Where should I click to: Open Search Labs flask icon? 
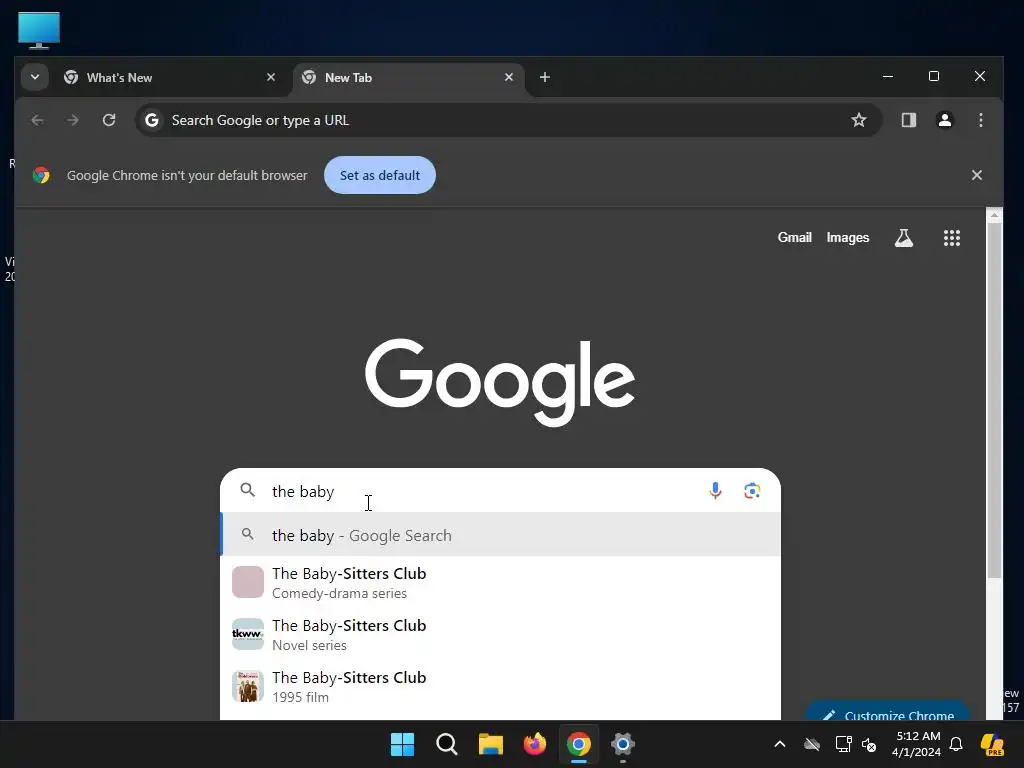click(904, 238)
